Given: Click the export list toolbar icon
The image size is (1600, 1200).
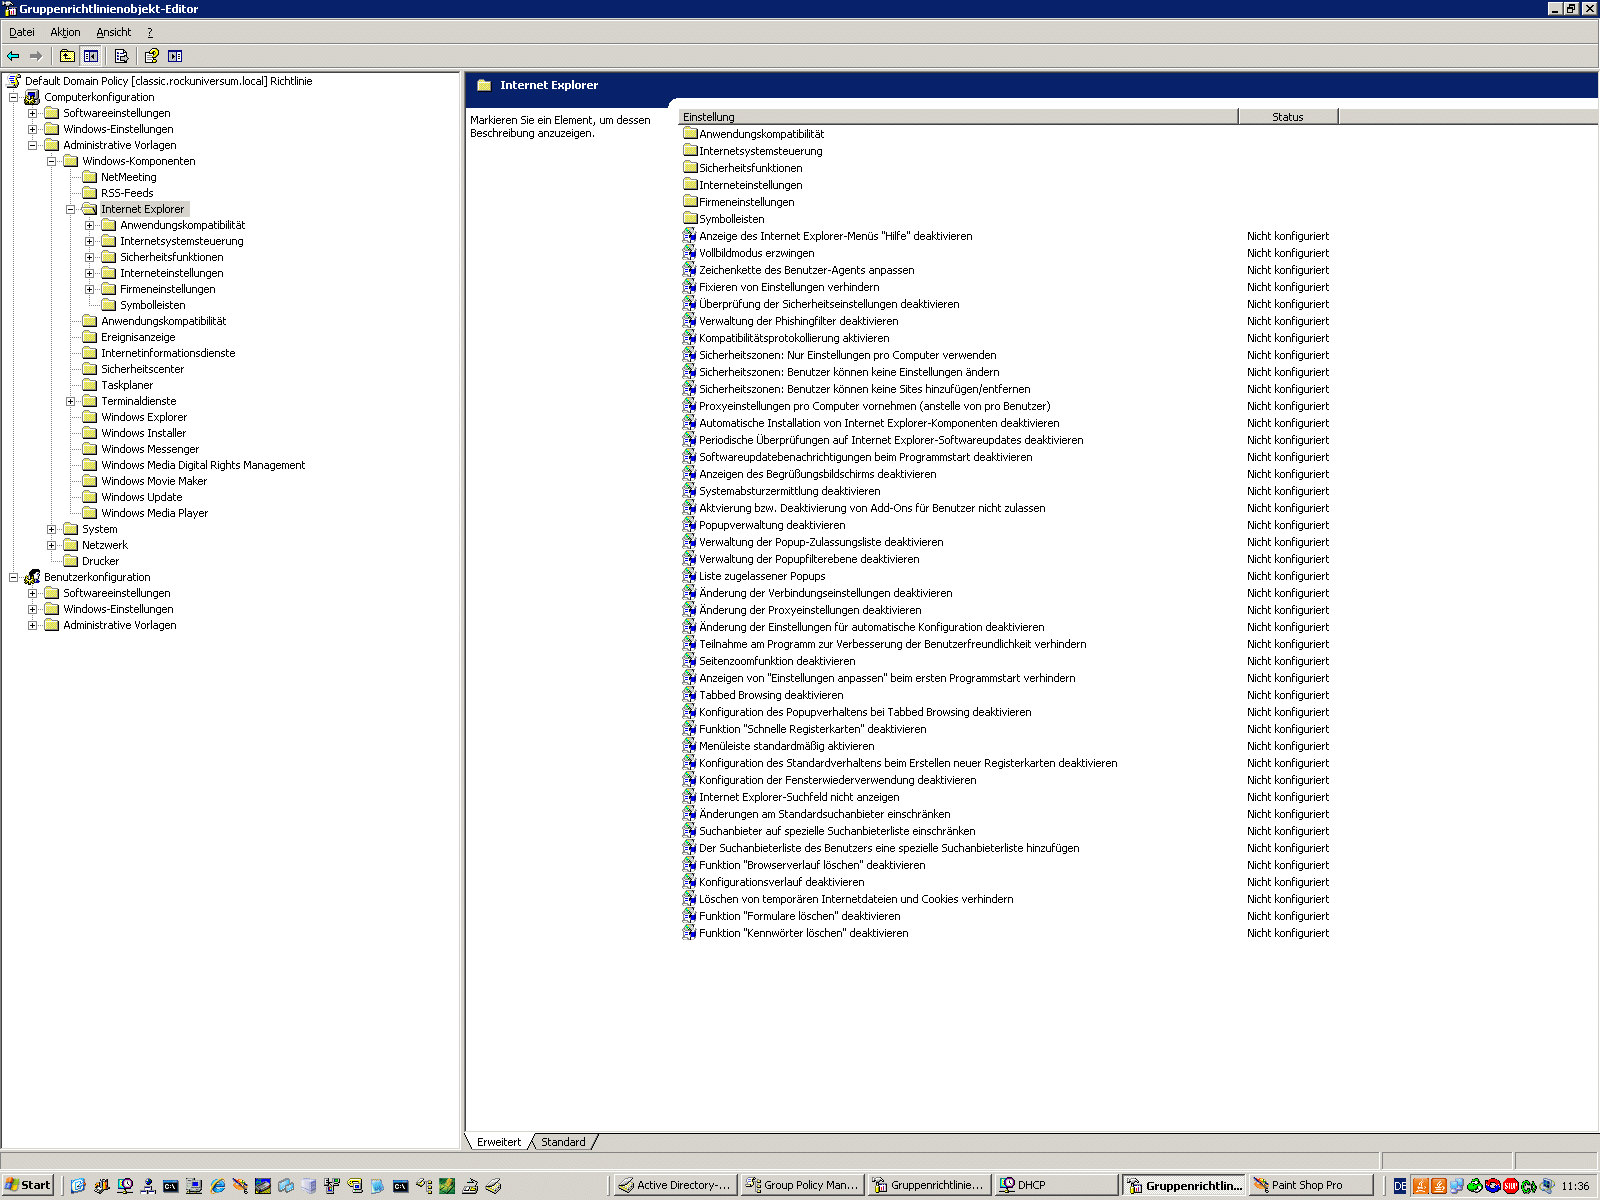Looking at the screenshot, I should click(x=121, y=56).
